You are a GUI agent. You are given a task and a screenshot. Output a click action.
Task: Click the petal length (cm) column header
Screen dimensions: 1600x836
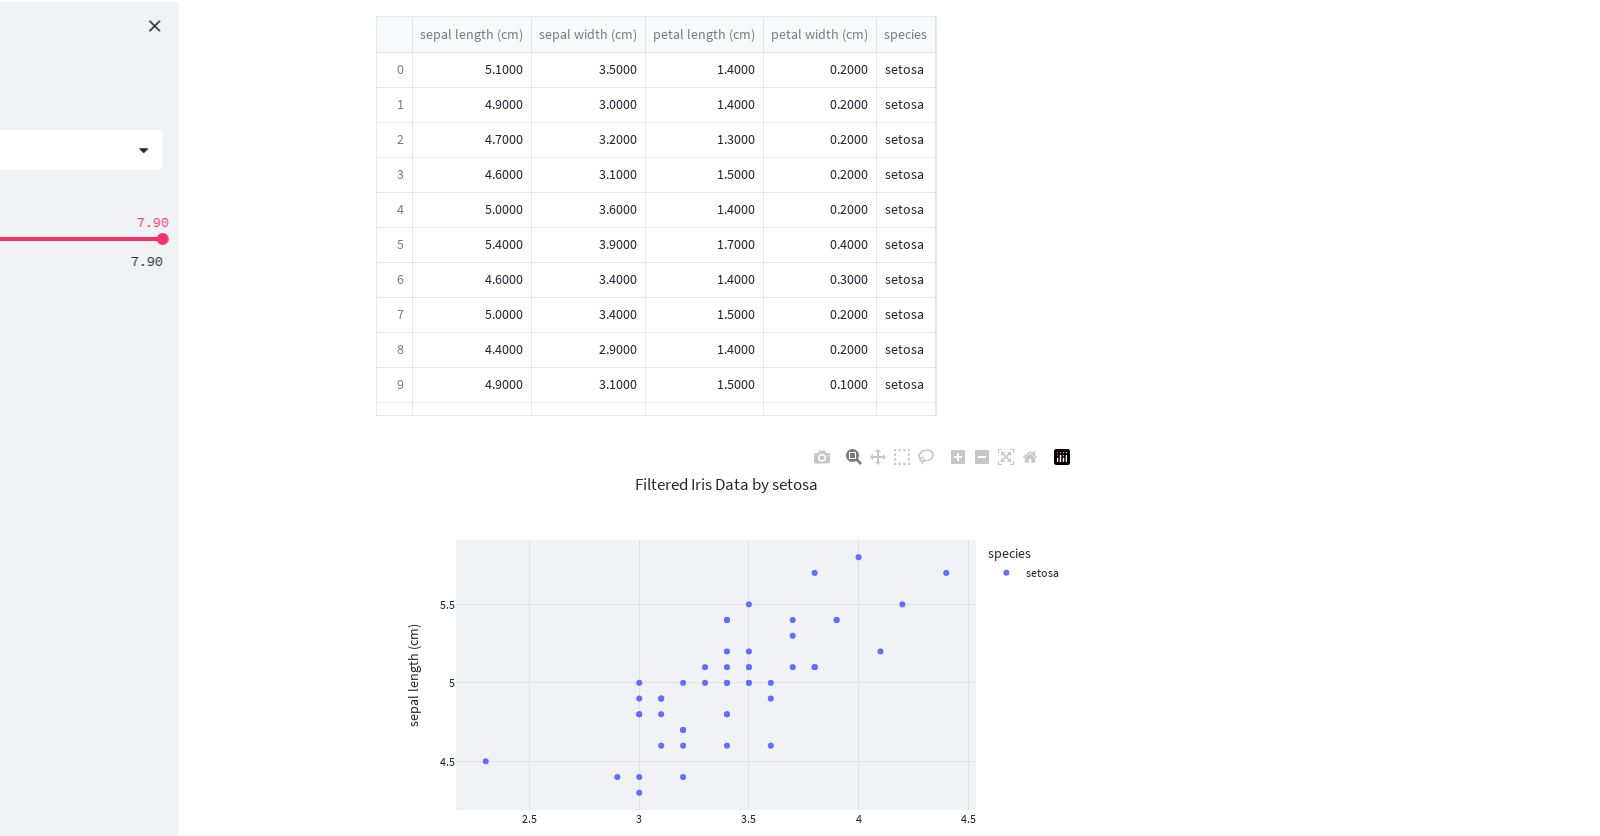(x=704, y=34)
